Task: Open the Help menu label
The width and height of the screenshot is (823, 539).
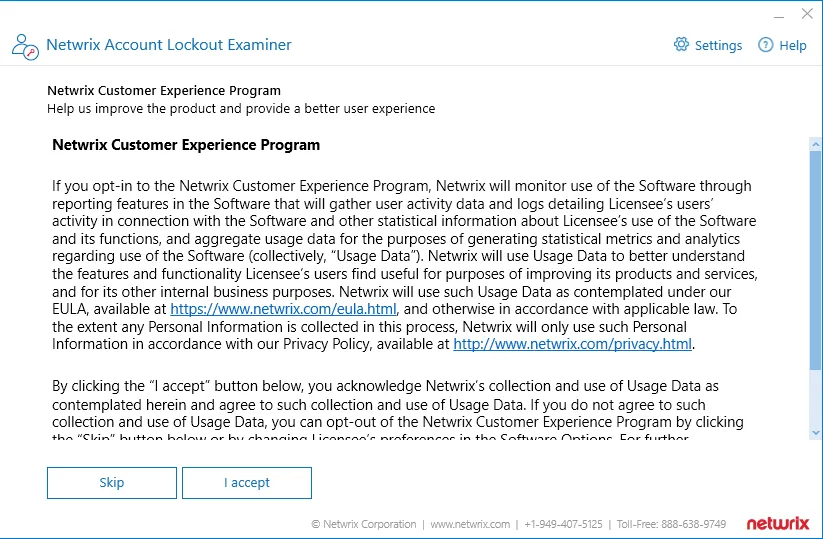Action: click(x=793, y=46)
